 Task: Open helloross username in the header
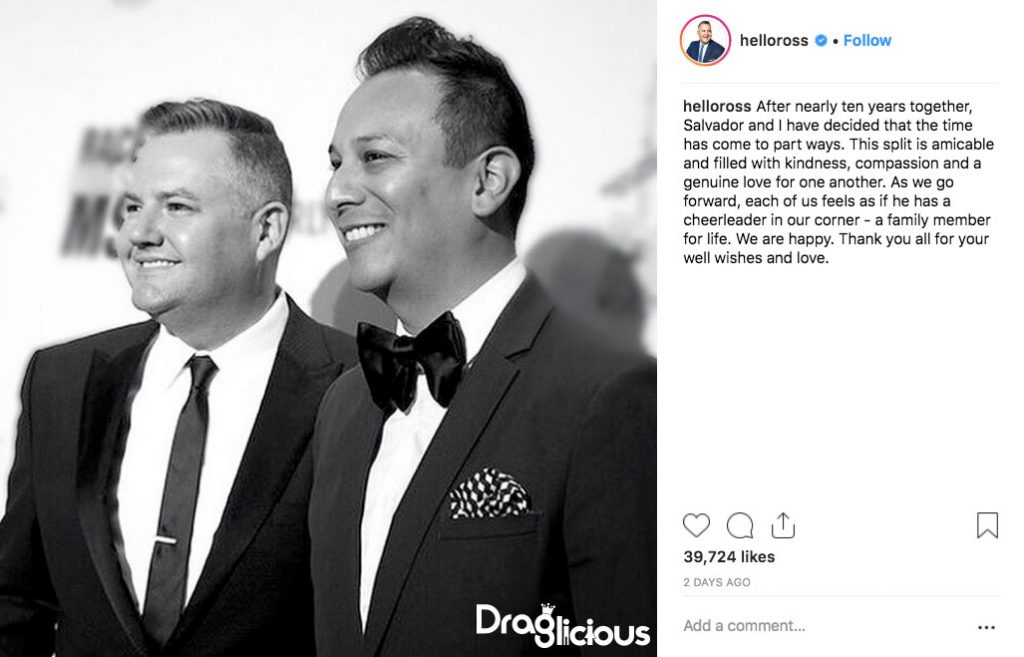(774, 40)
